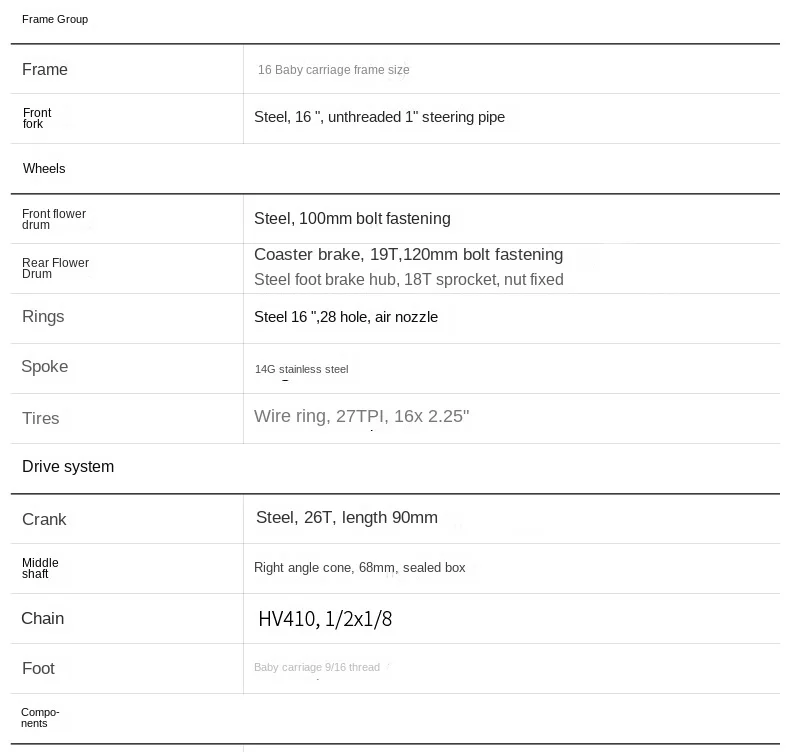790x752 pixels.
Task: Click the '16 Baby carriage frame size' text
Action: click(334, 70)
